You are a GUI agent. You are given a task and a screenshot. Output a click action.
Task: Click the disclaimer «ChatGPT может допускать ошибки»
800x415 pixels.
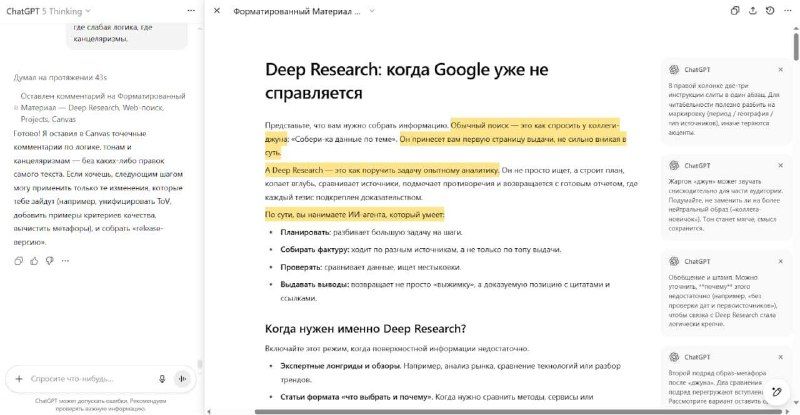[101, 405]
